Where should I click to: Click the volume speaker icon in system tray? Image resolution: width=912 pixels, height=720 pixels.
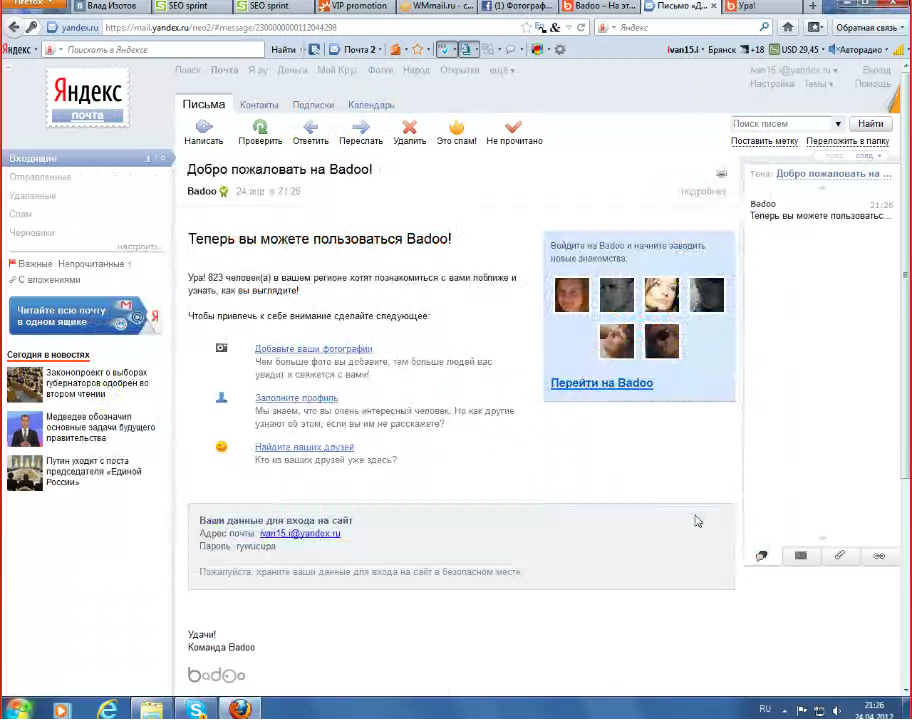point(836,710)
